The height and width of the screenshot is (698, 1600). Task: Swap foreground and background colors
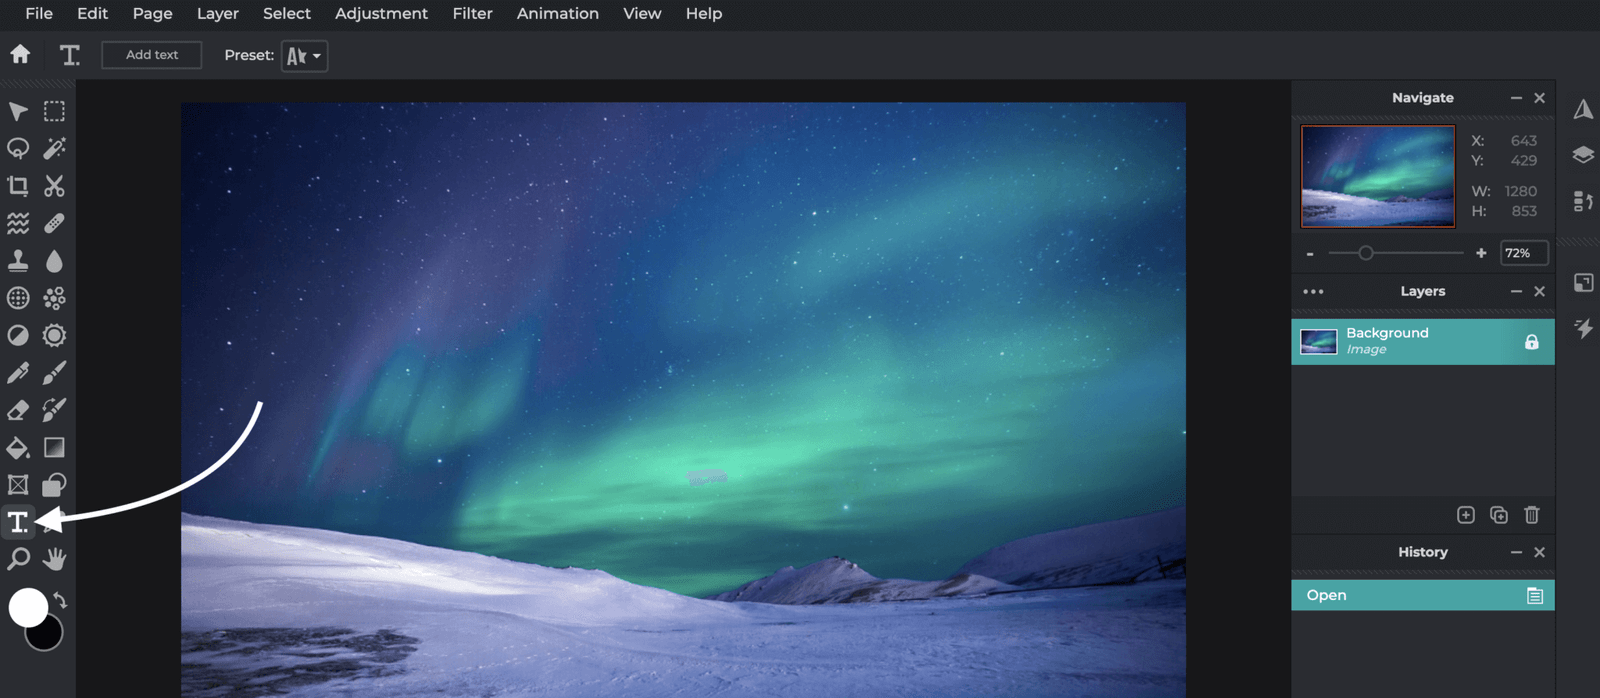point(60,600)
